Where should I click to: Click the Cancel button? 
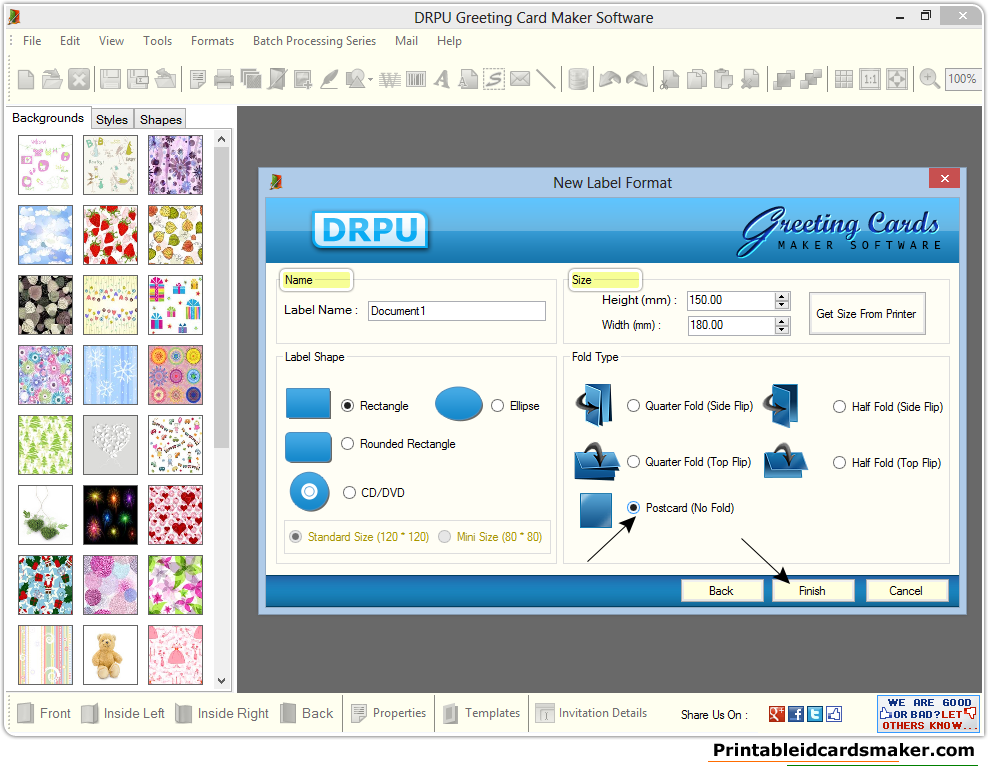[x=907, y=591]
